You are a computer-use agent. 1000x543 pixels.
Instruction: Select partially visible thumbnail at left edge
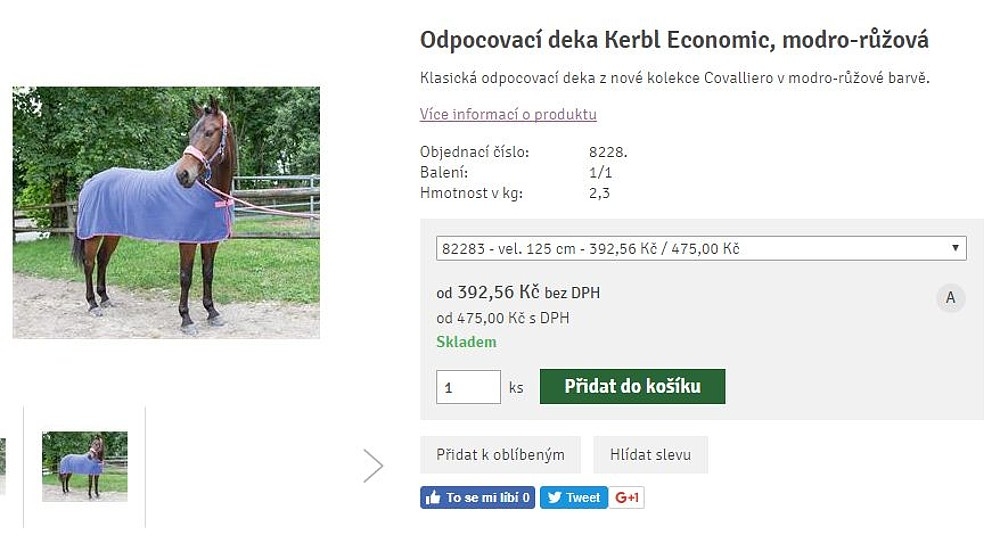point(3,465)
